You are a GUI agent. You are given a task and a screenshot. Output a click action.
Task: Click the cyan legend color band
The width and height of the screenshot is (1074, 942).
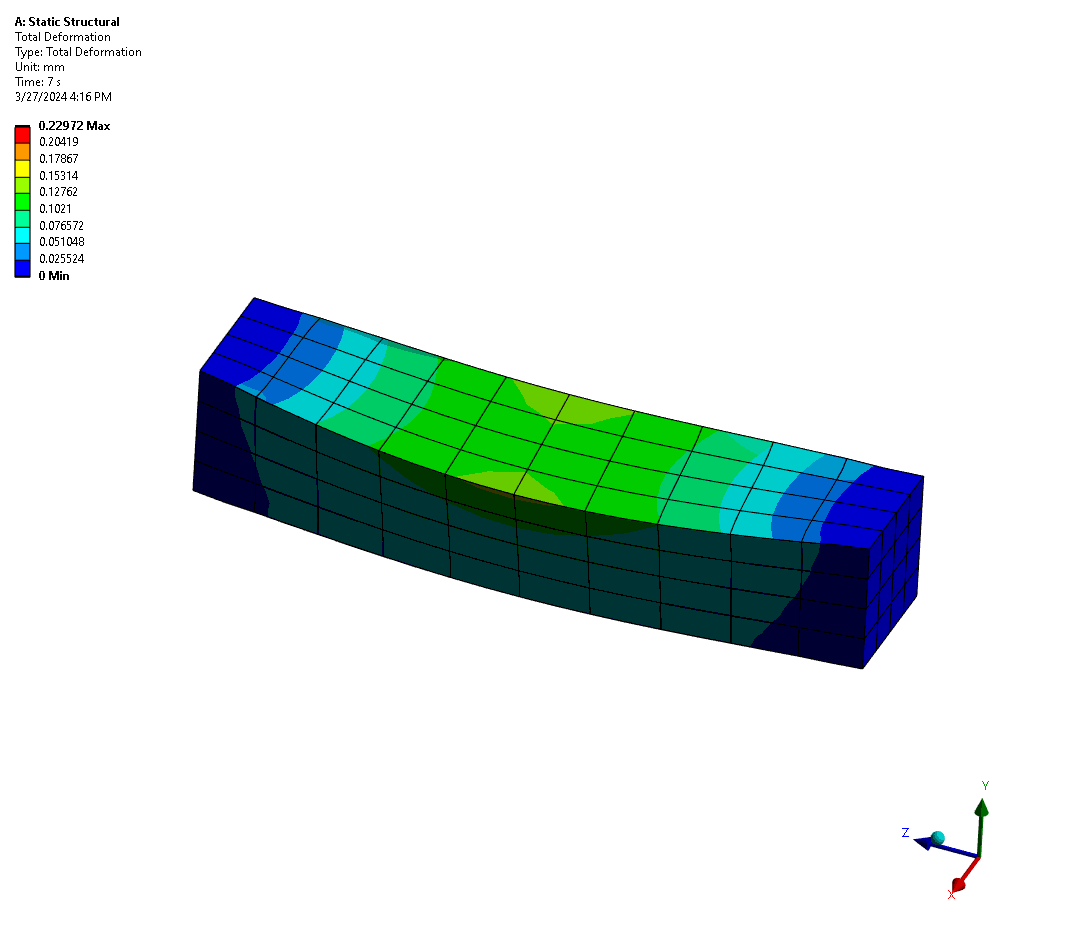23,235
